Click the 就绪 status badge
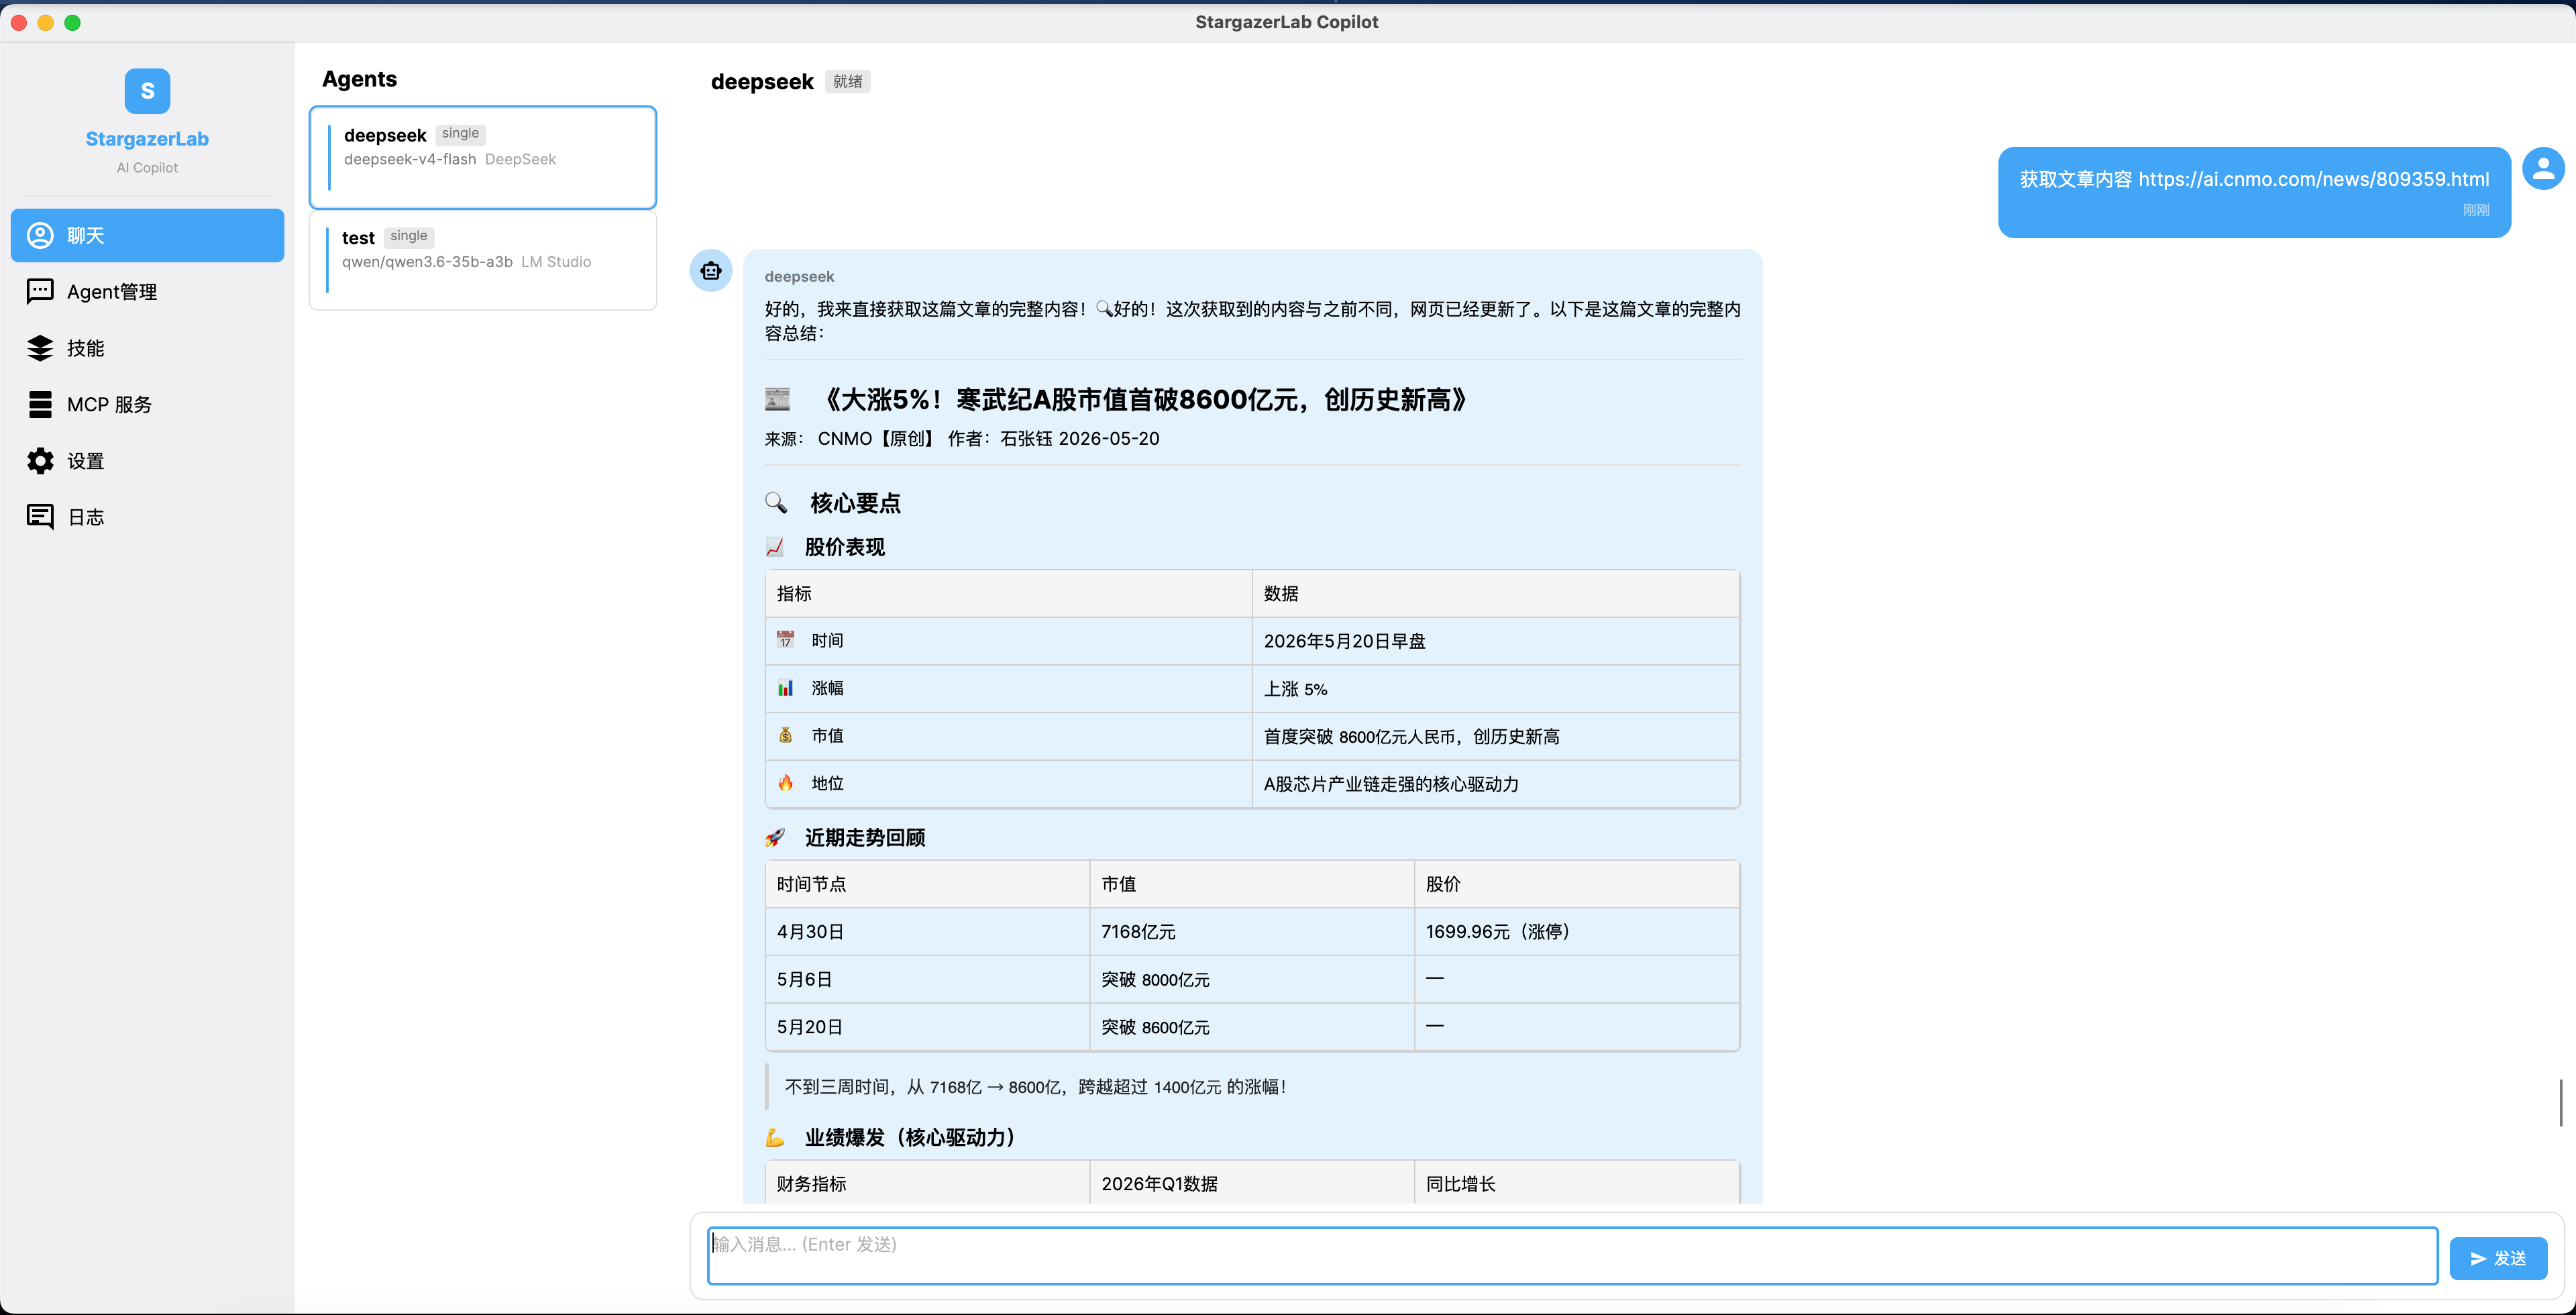Screen dimensions: 2576x1315 tap(847, 82)
